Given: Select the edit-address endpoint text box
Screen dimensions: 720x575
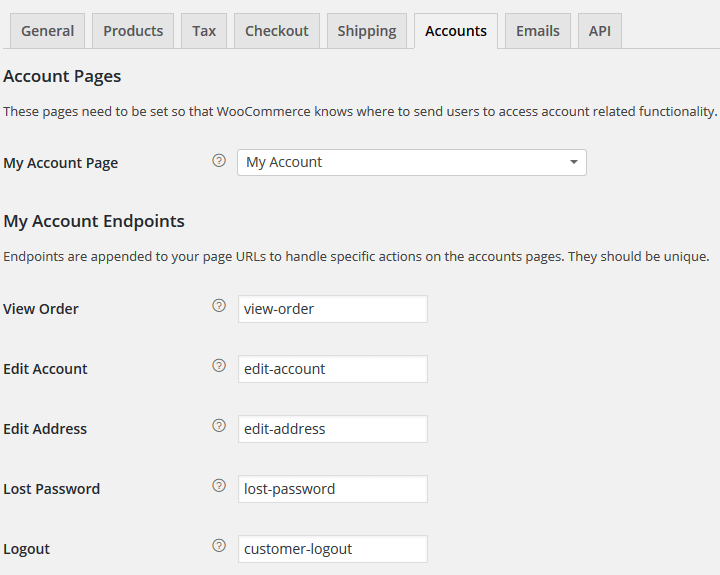Looking at the screenshot, I should 332,429.
